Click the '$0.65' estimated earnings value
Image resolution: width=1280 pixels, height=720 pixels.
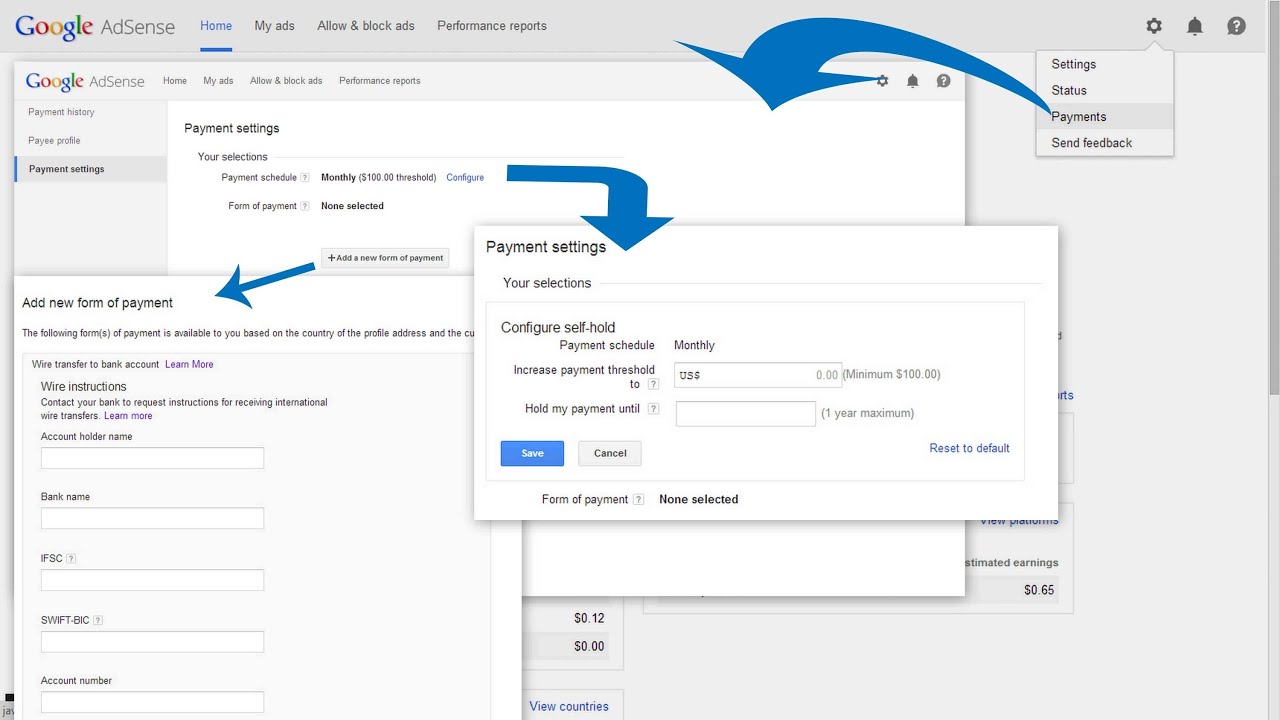(x=1039, y=590)
